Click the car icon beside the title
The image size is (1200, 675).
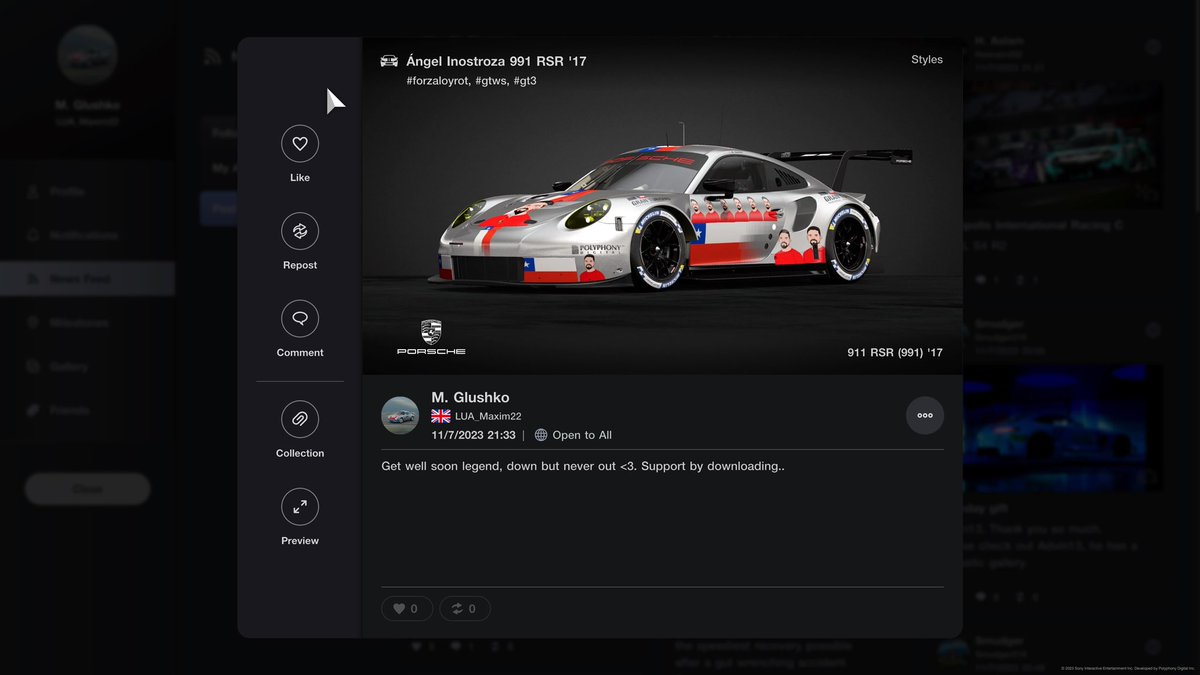point(390,62)
